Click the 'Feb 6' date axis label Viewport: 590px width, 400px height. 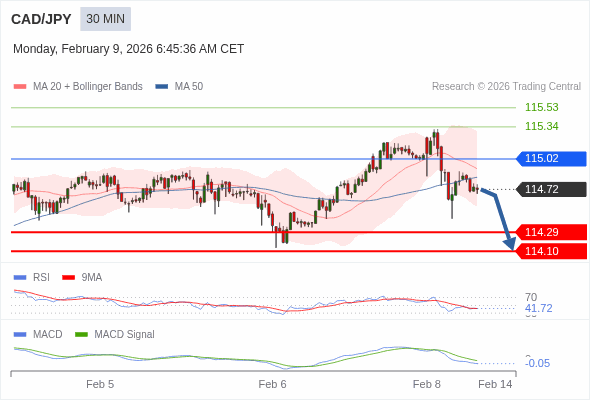click(272, 385)
